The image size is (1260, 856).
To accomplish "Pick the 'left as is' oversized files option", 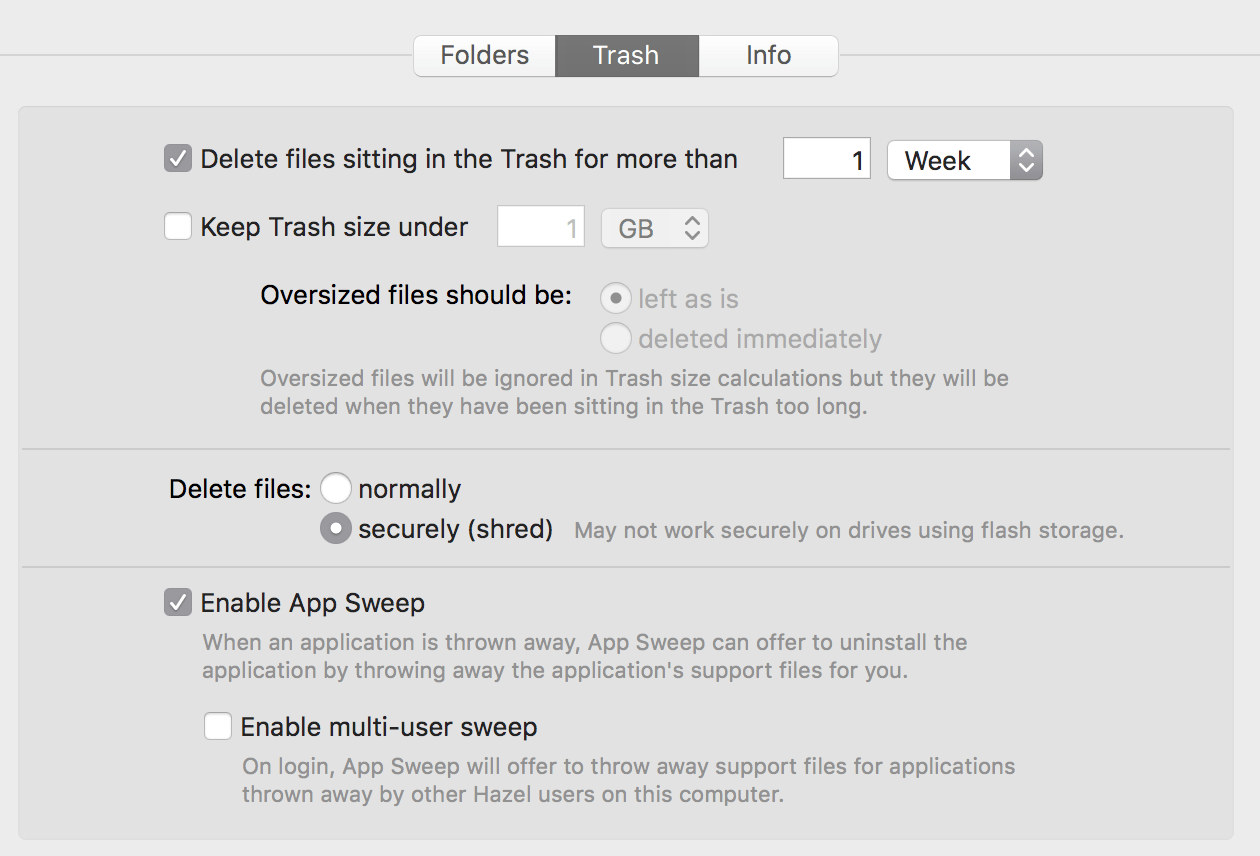I will coord(615,299).
